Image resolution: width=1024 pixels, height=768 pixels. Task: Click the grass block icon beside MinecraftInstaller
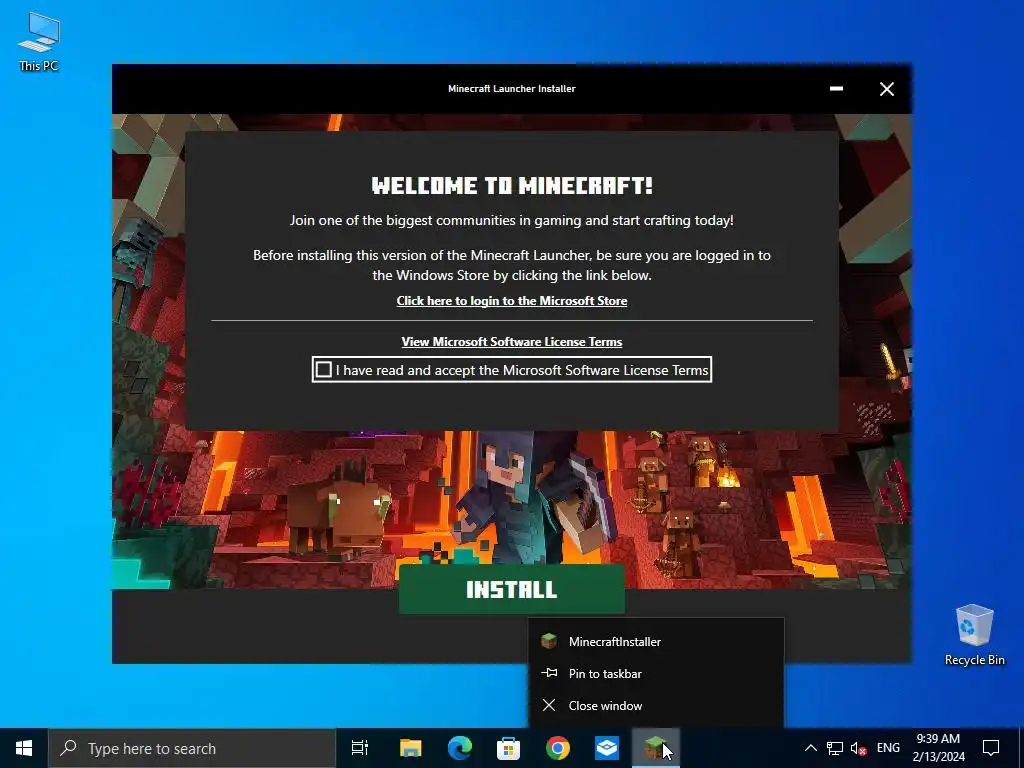coord(549,641)
